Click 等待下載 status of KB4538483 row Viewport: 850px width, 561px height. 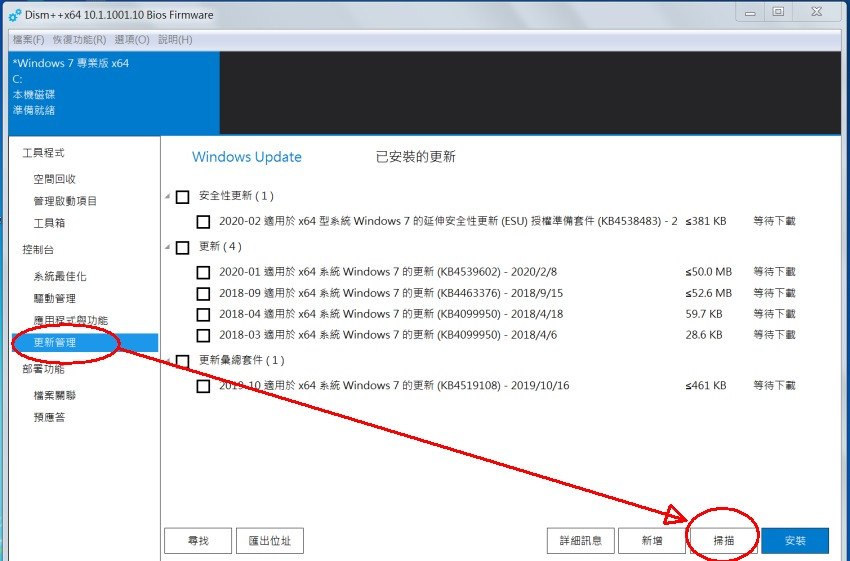pos(774,221)
